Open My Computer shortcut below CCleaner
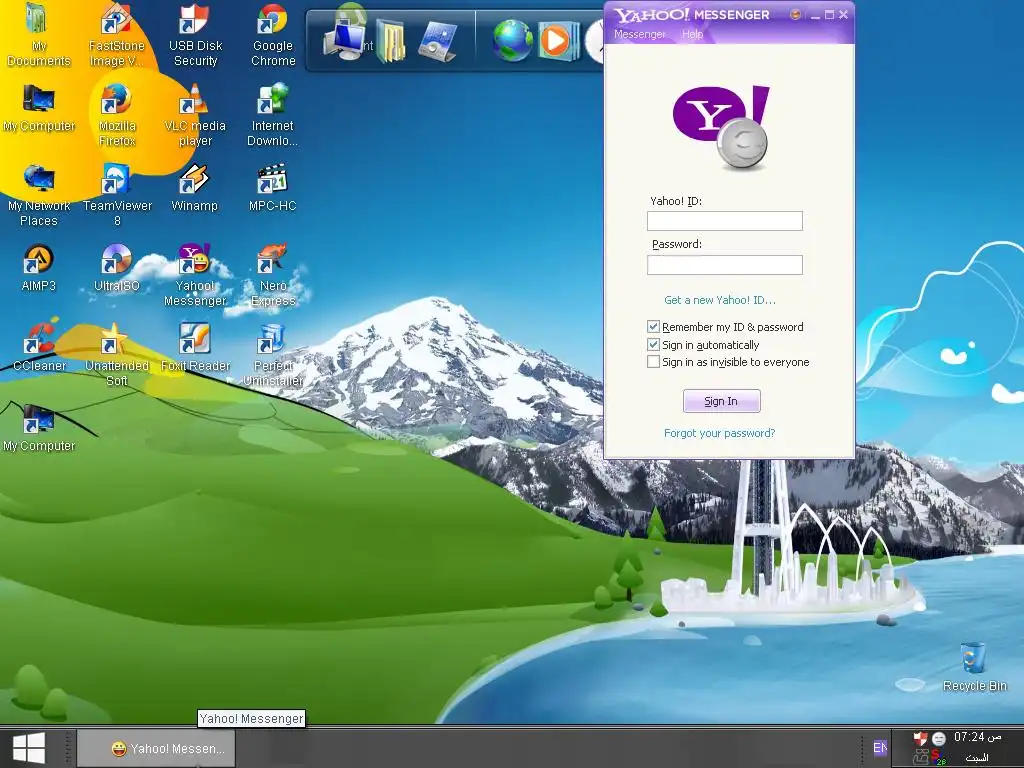 [x=39, y=428]
